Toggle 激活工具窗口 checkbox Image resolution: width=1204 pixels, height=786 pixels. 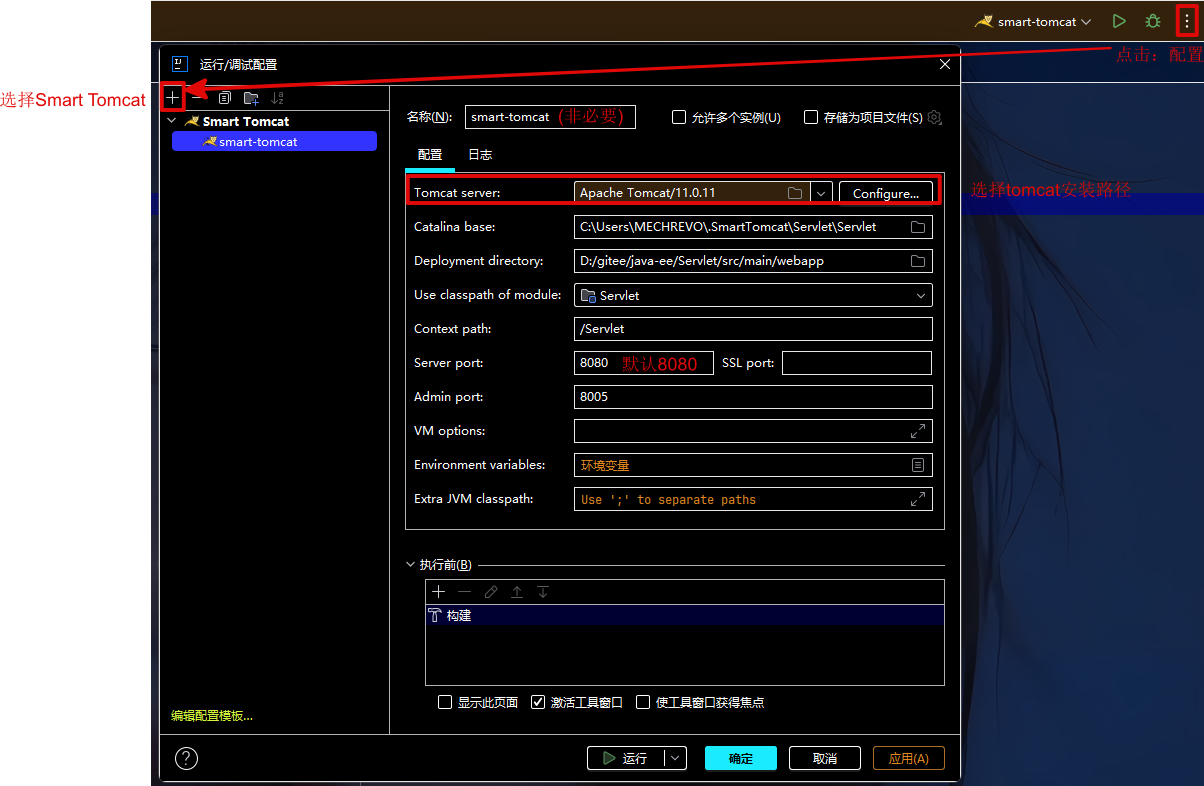pos(538,702)
